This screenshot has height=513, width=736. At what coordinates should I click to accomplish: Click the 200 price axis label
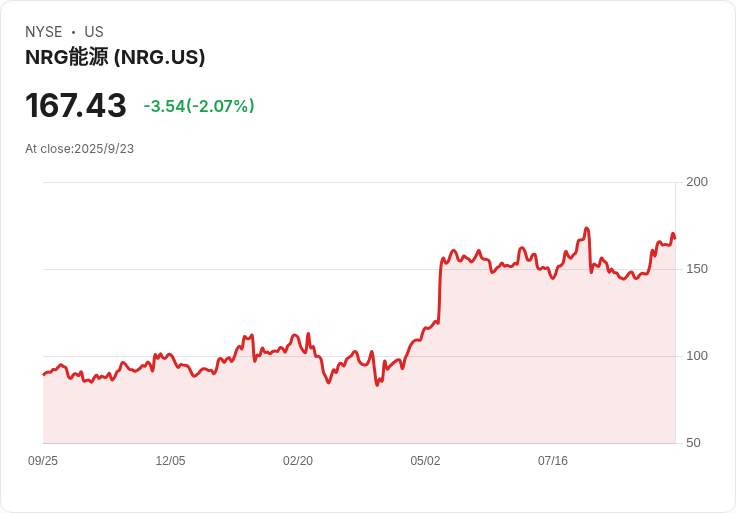(697, 182)
